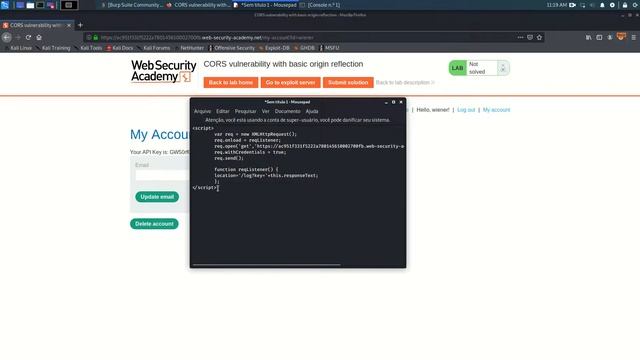Open Kali Tools bookmark
Viewport: 640px width, 360px height.
[88, 48]
